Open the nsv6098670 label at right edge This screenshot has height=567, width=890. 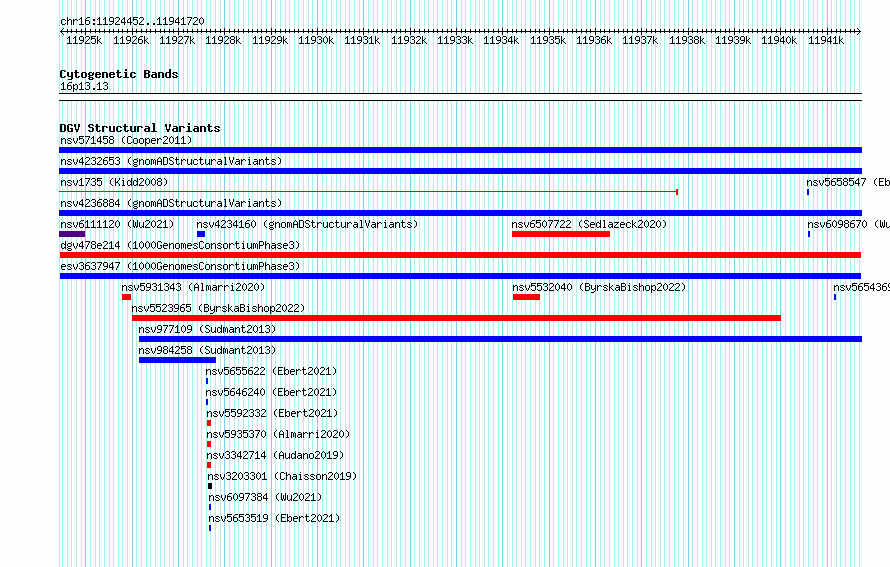click(849, 224)
